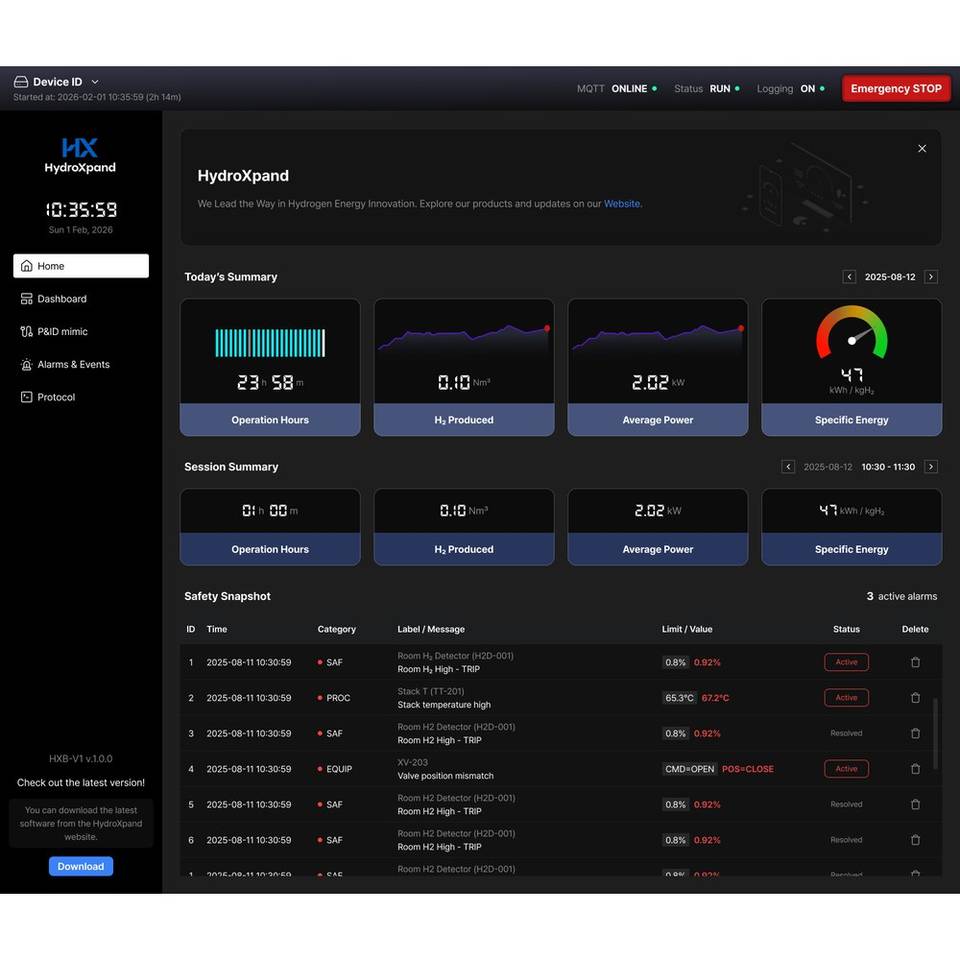Click the 10:30 - 11:30 session time range

pos(888,467)
